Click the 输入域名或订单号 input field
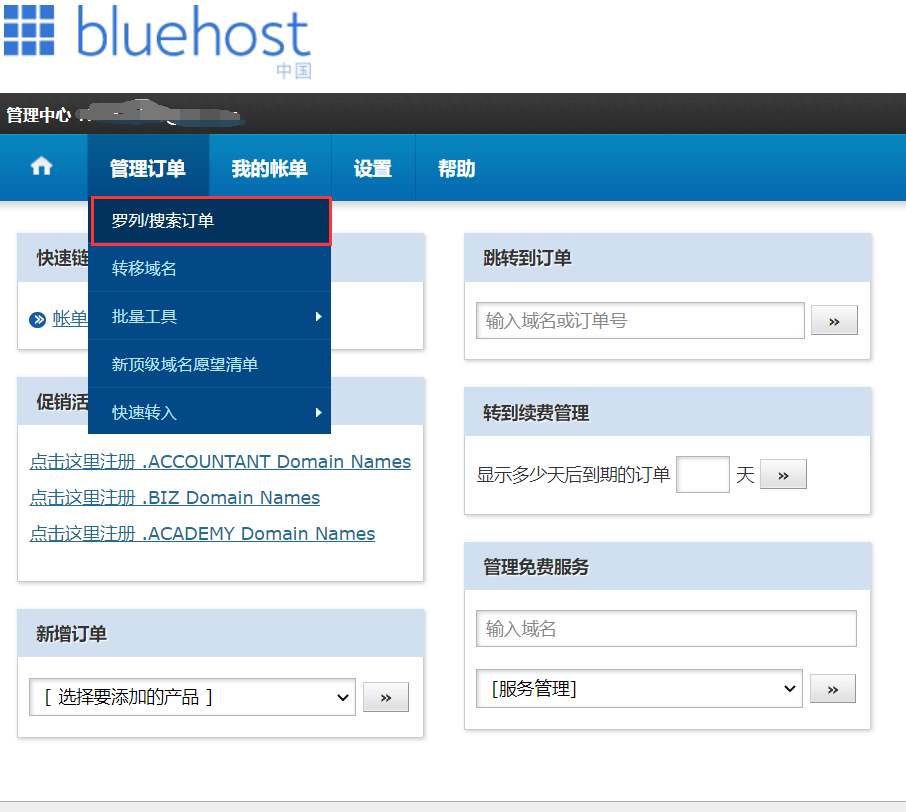 click(640, 321)
